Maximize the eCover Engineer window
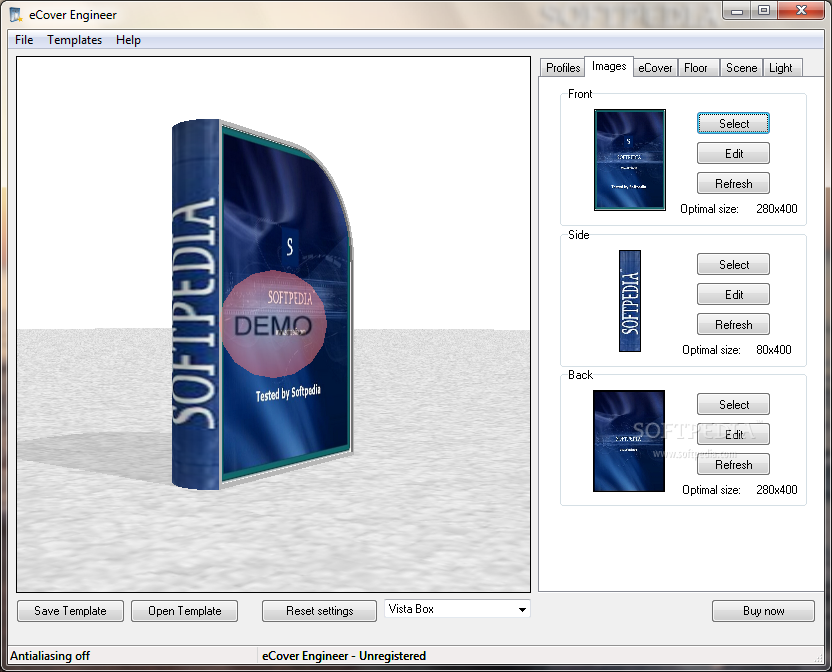 764,11
